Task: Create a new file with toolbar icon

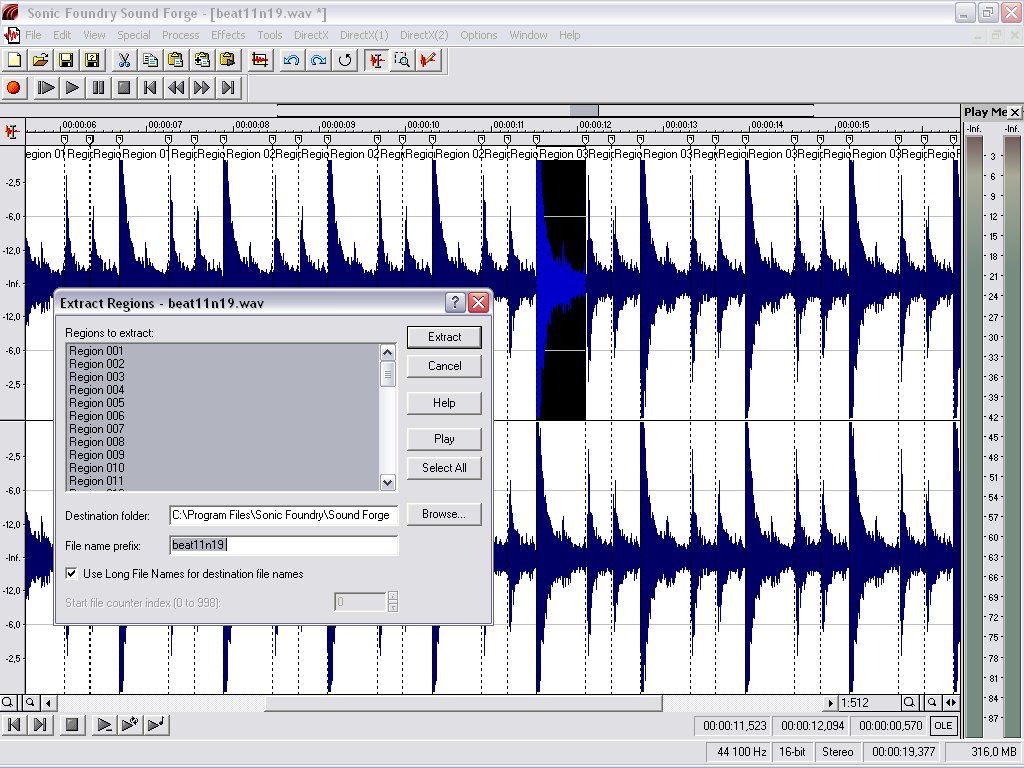Action: [x=14, y=60]
